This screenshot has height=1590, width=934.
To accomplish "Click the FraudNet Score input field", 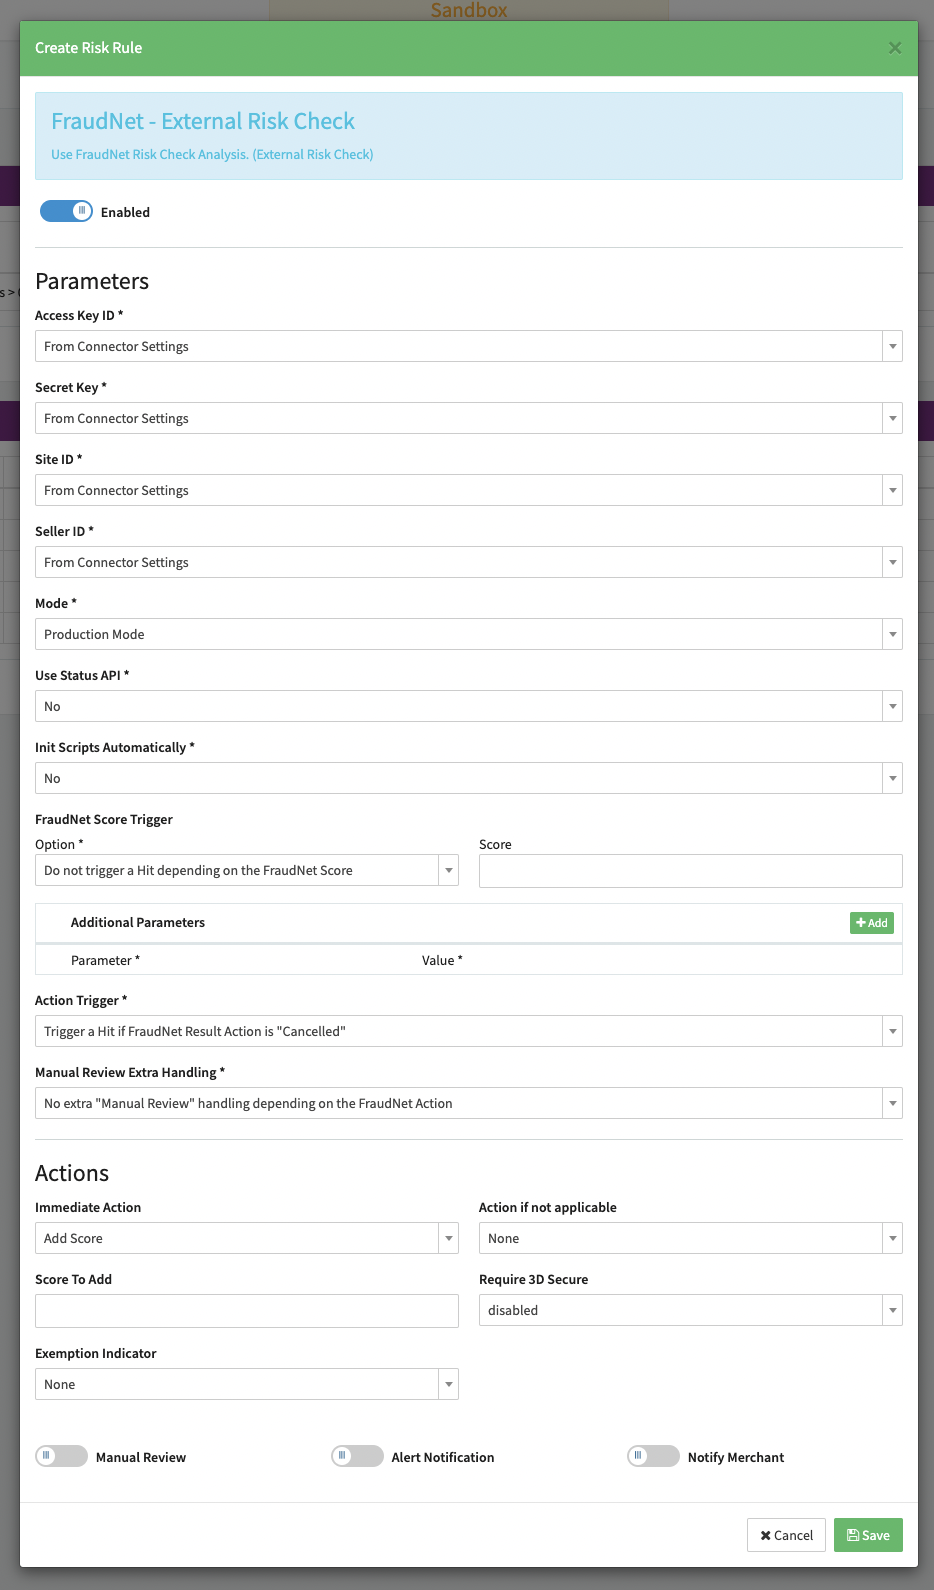I will pos(690,871).
